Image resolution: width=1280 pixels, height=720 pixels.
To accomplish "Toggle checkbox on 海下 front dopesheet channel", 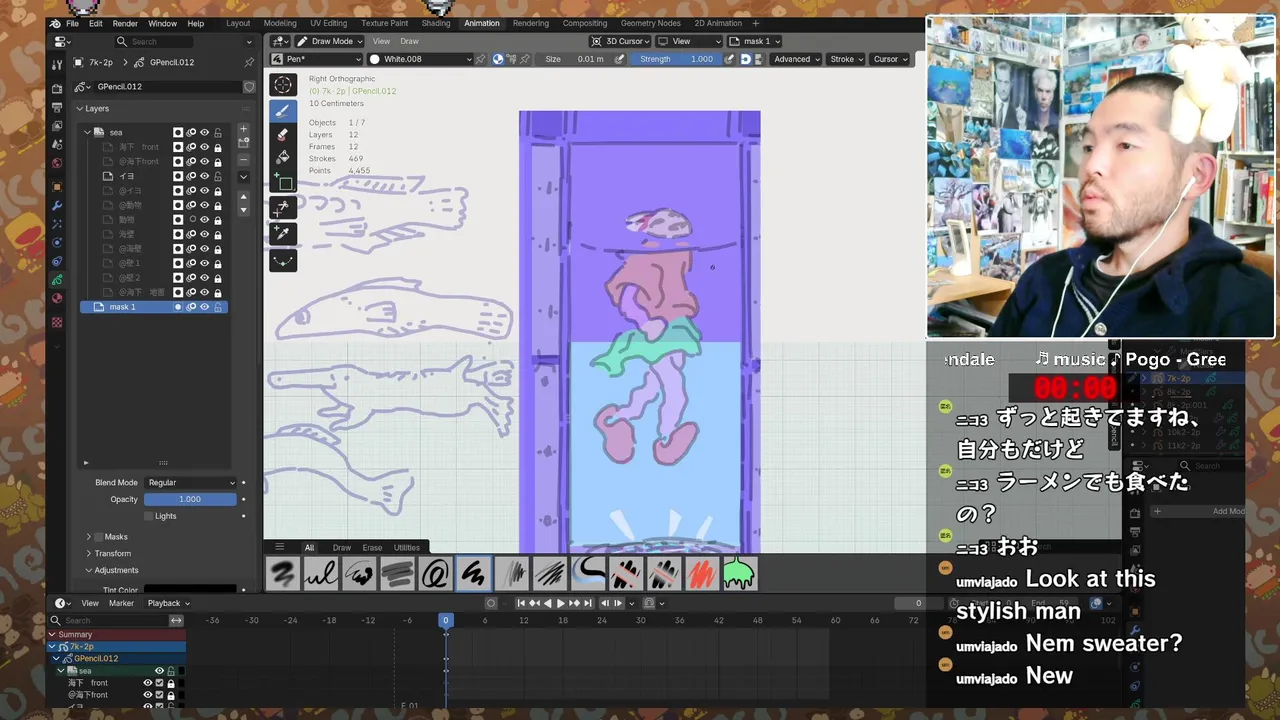I will point(159,683).
